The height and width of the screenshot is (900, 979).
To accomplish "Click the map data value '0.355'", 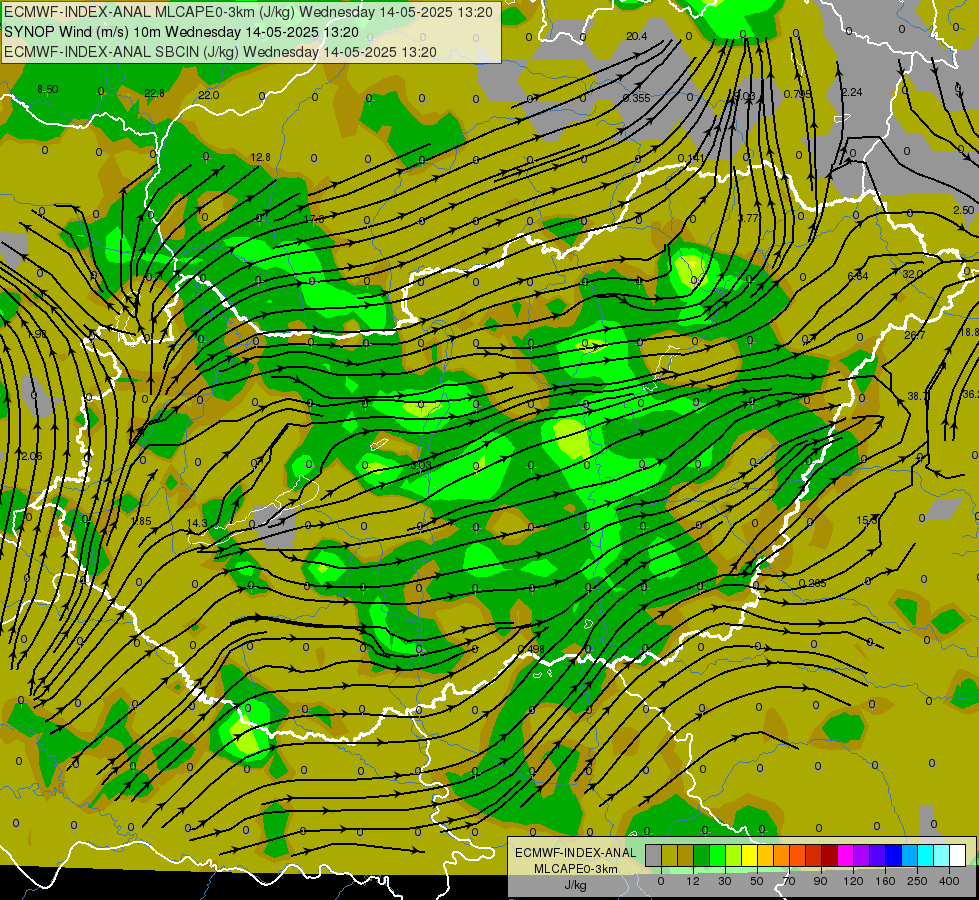I will click(637, 98).
